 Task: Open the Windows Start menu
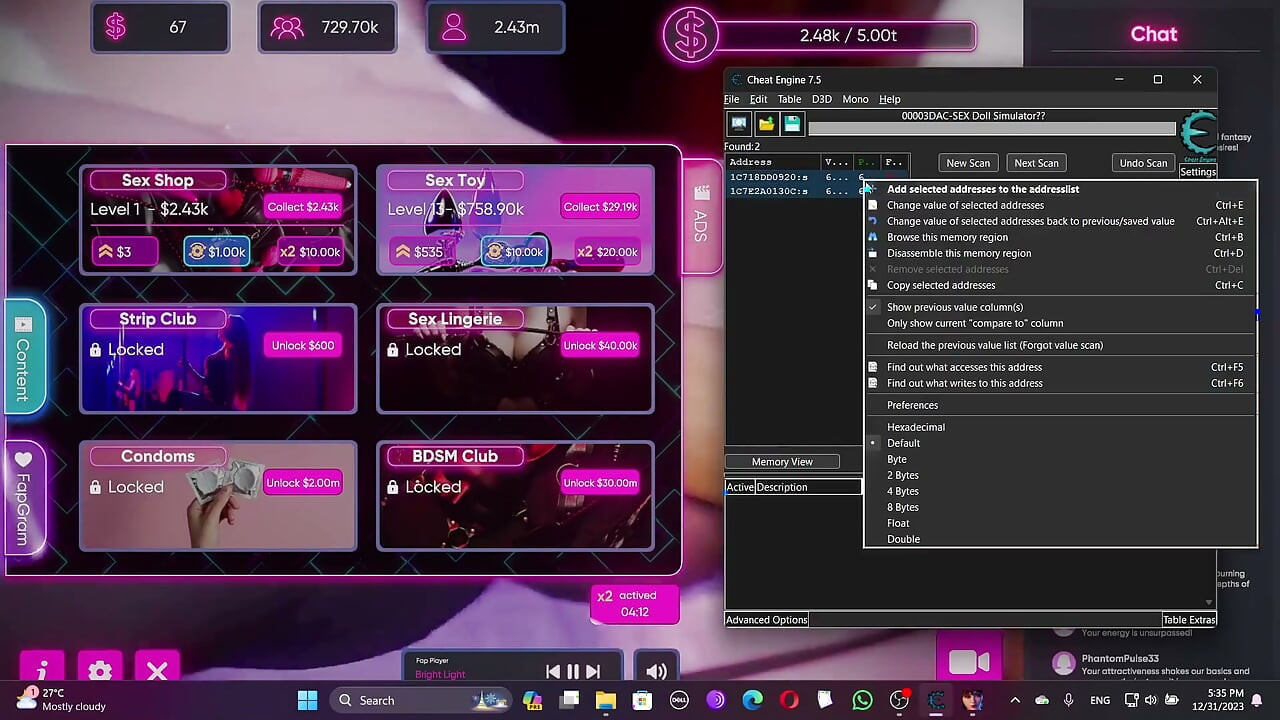tap(307, 700)
